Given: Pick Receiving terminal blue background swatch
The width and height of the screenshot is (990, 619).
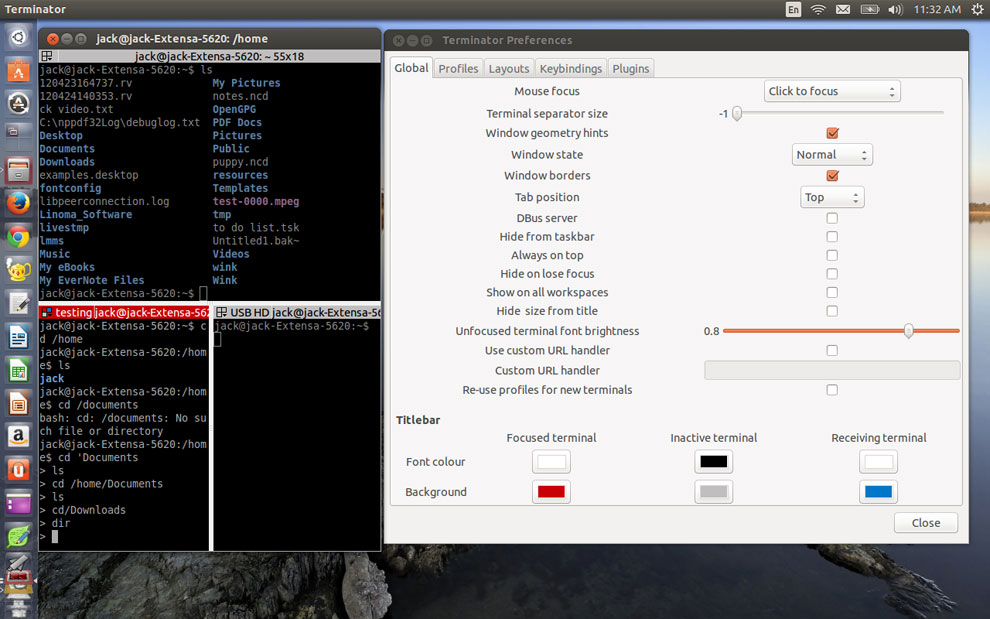Looking at the screenshot, I should pos(878,492).
